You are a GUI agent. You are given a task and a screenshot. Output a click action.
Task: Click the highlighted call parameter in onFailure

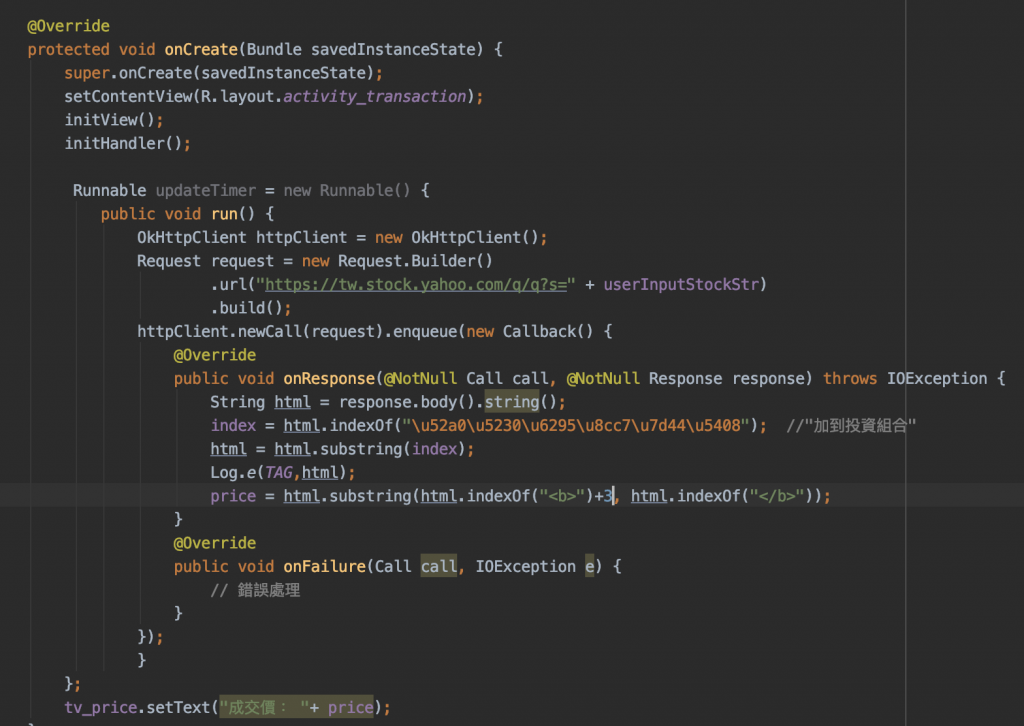click(439, 567)
